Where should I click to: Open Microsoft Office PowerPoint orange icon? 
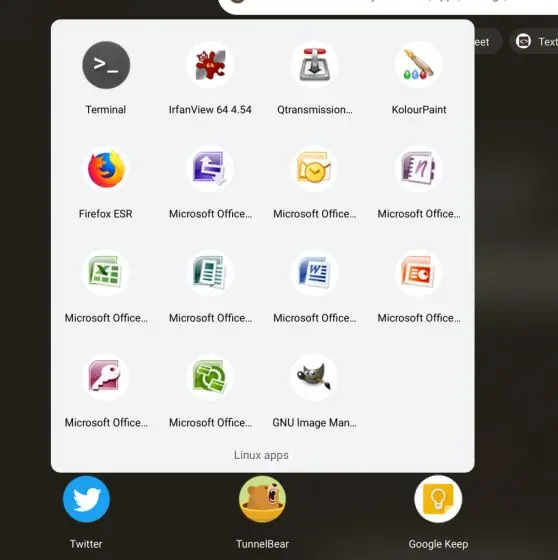(x=419, y=273)
